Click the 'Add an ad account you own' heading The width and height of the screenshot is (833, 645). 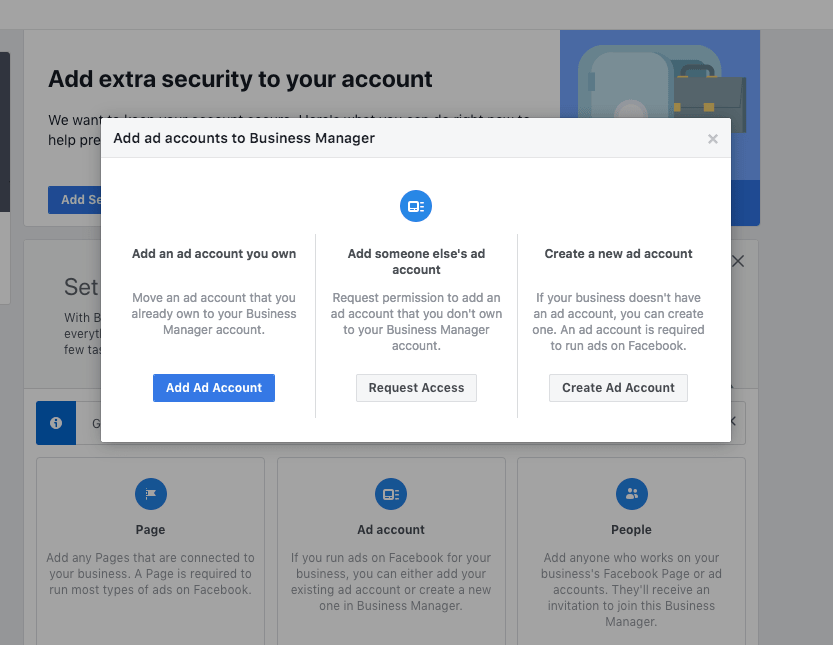[214, 254]
